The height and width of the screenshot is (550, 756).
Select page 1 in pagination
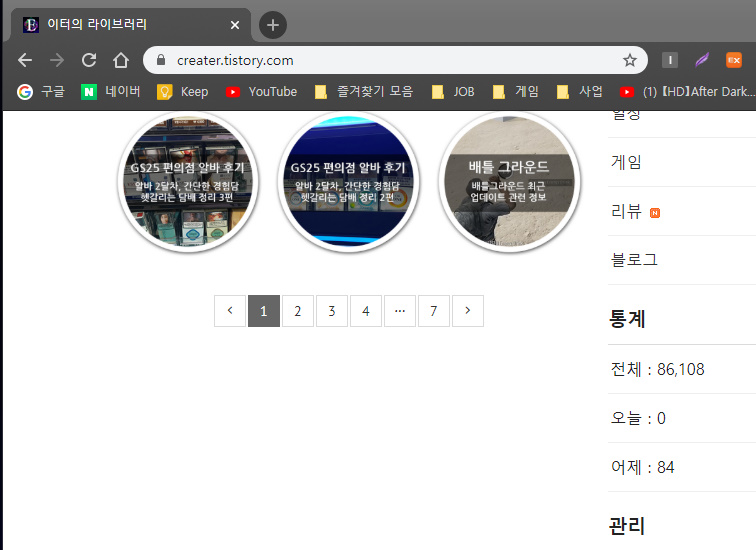pos(264,311)
